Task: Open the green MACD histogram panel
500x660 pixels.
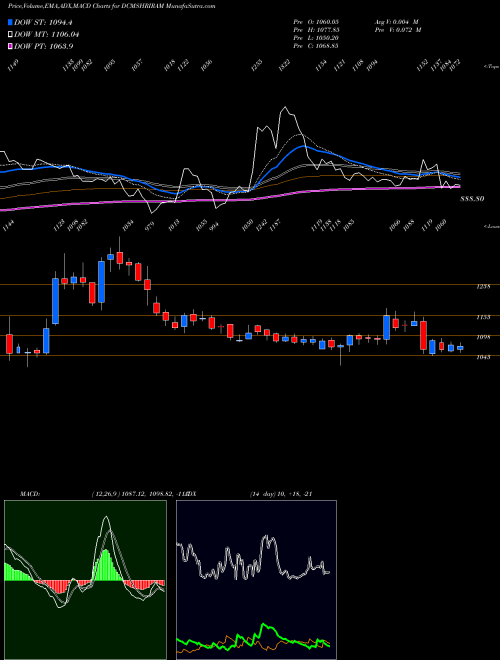Action: [x=85, y=580]
